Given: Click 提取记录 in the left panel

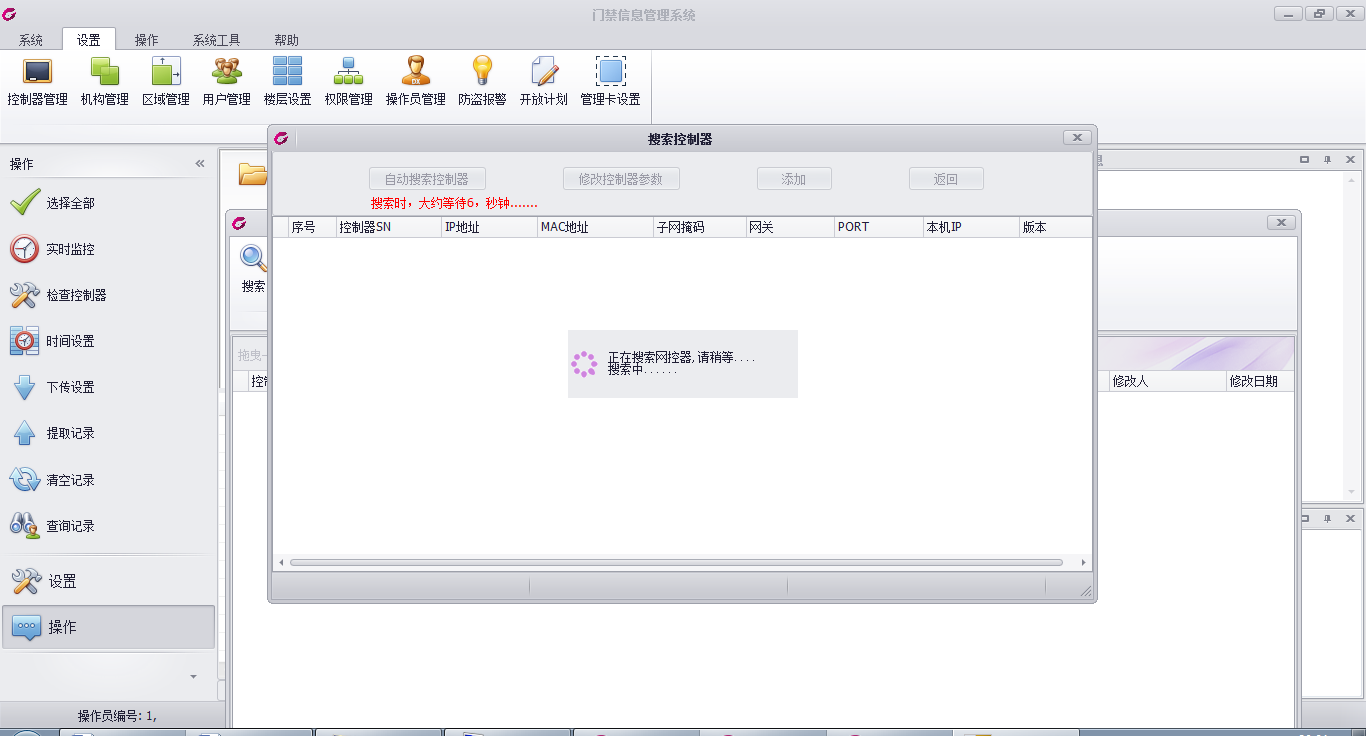Looking at the screenshot, I should click(x=70, y=433).
